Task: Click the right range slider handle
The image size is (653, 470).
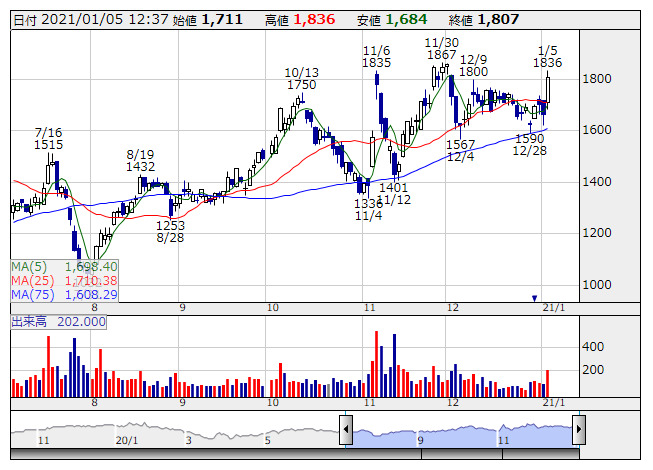Action: click(x=578, y=430)
